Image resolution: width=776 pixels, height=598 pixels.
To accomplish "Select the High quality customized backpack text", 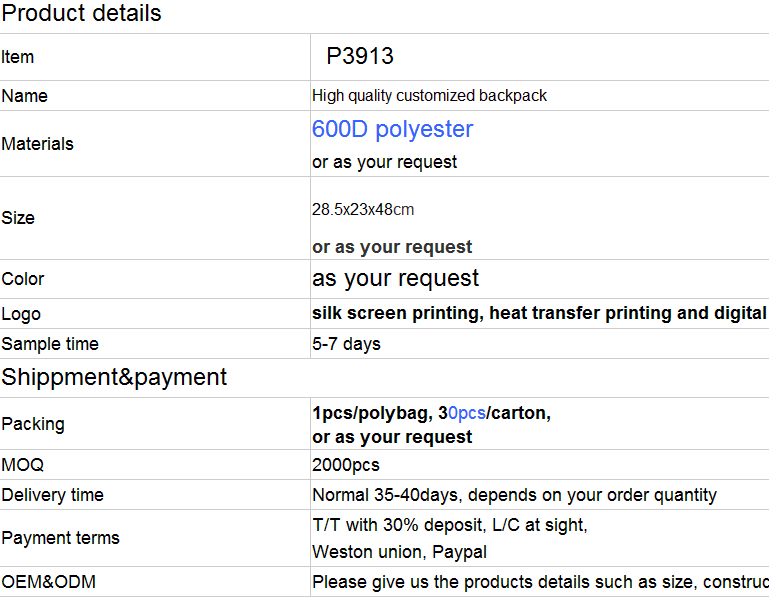I will (429, 96).
